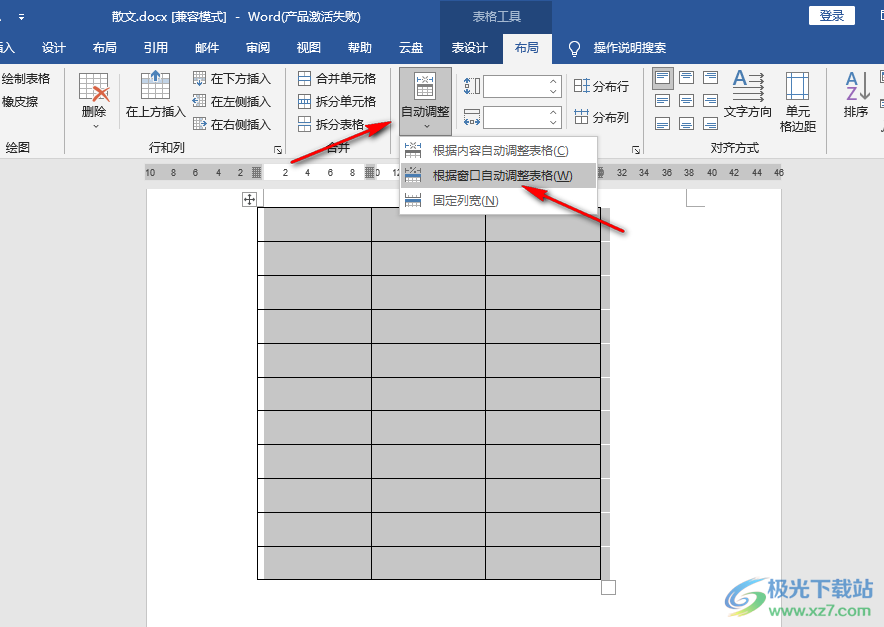Screen dimensions: 884x627
Task: Increase row height with the up stepper
Action: 551,80
